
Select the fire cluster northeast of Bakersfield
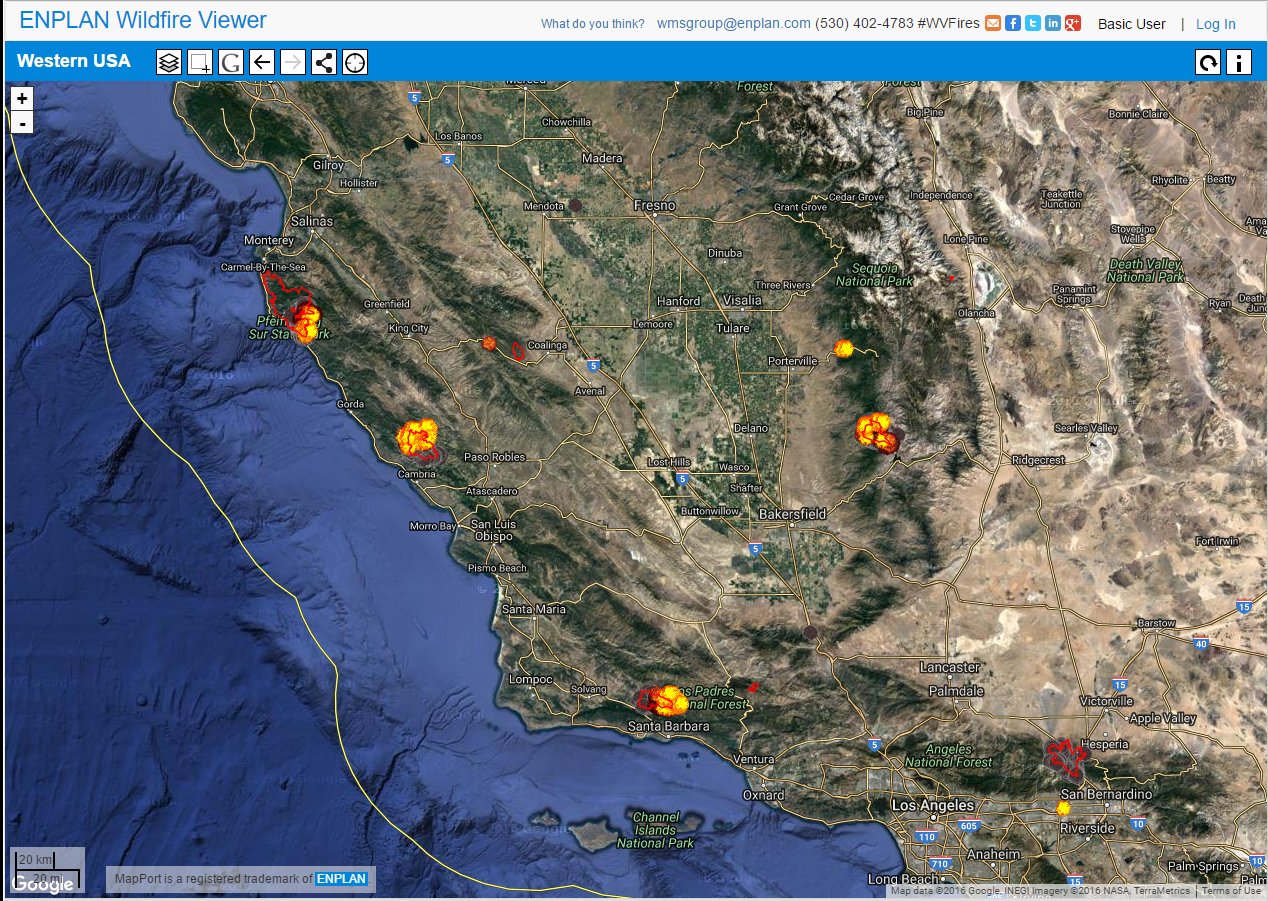pos(877,432)
